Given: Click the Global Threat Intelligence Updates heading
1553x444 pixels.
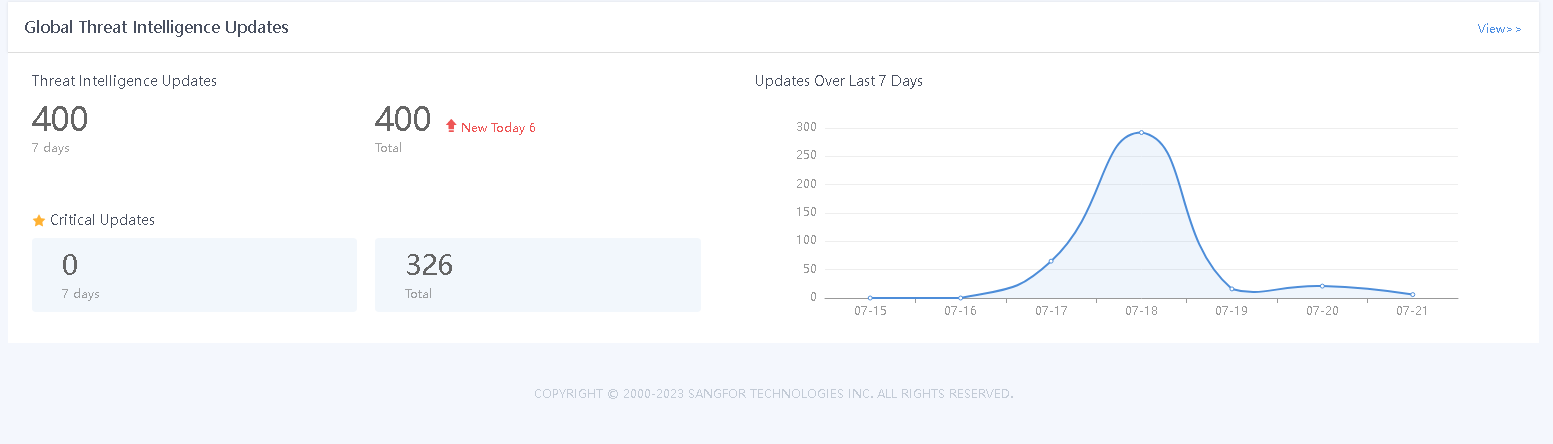Looking at the screenshot, I should 156,28.
